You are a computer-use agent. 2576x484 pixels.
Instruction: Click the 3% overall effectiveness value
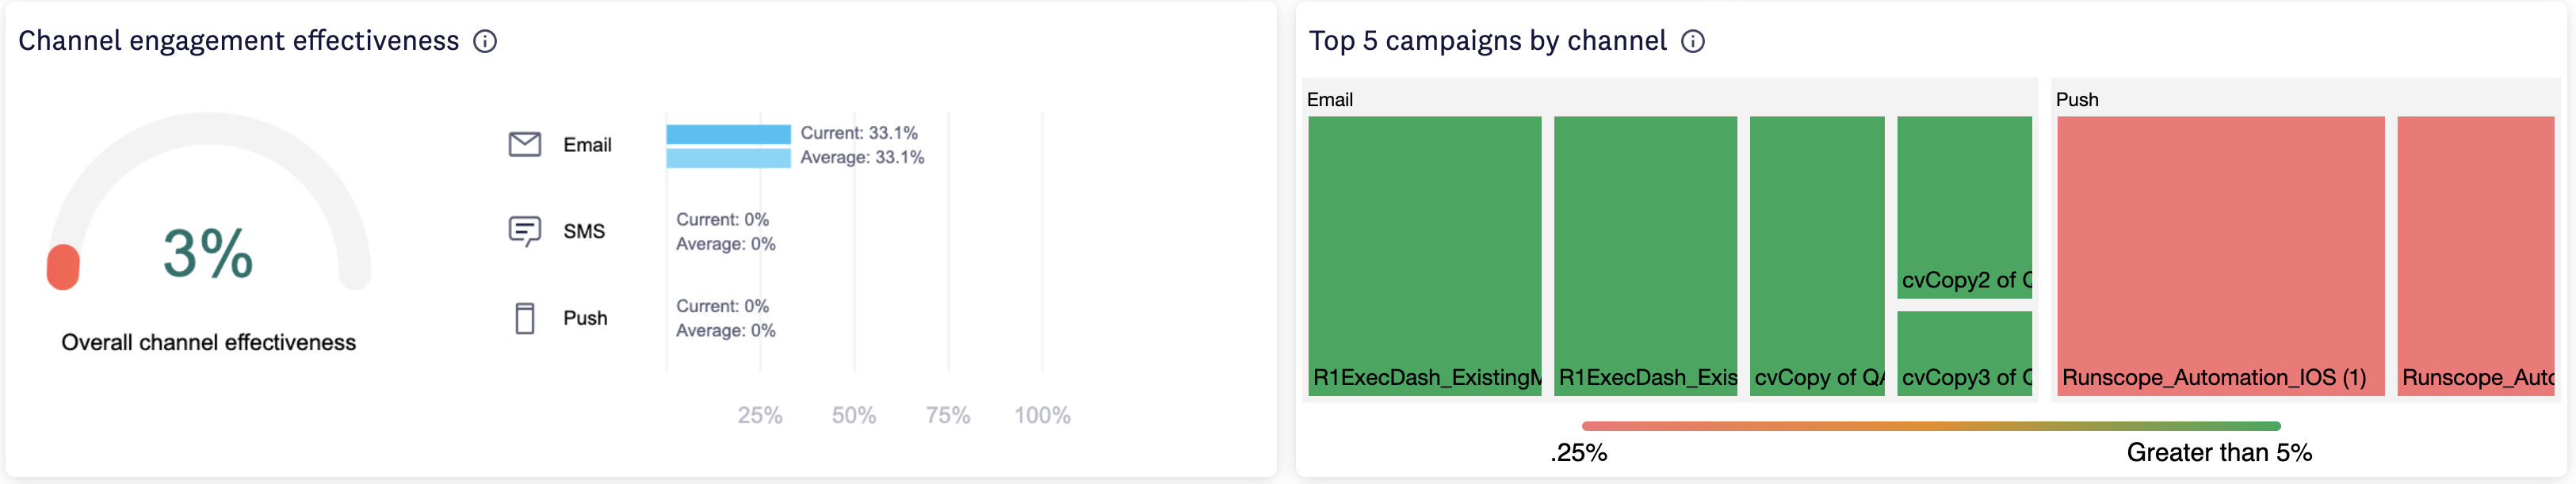(x=208, y=253)
